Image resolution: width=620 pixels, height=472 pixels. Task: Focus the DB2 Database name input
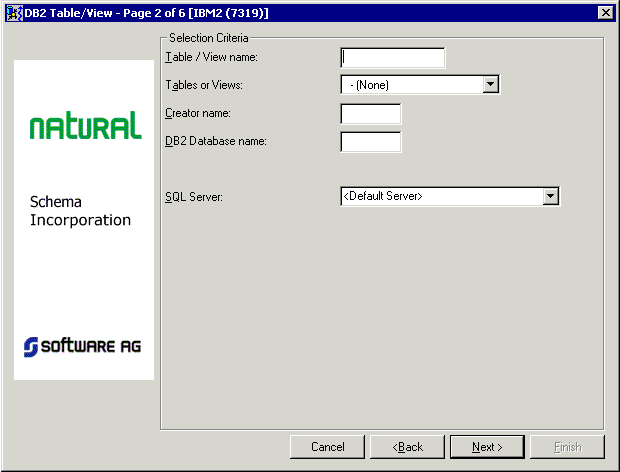[x=370, y=141]
